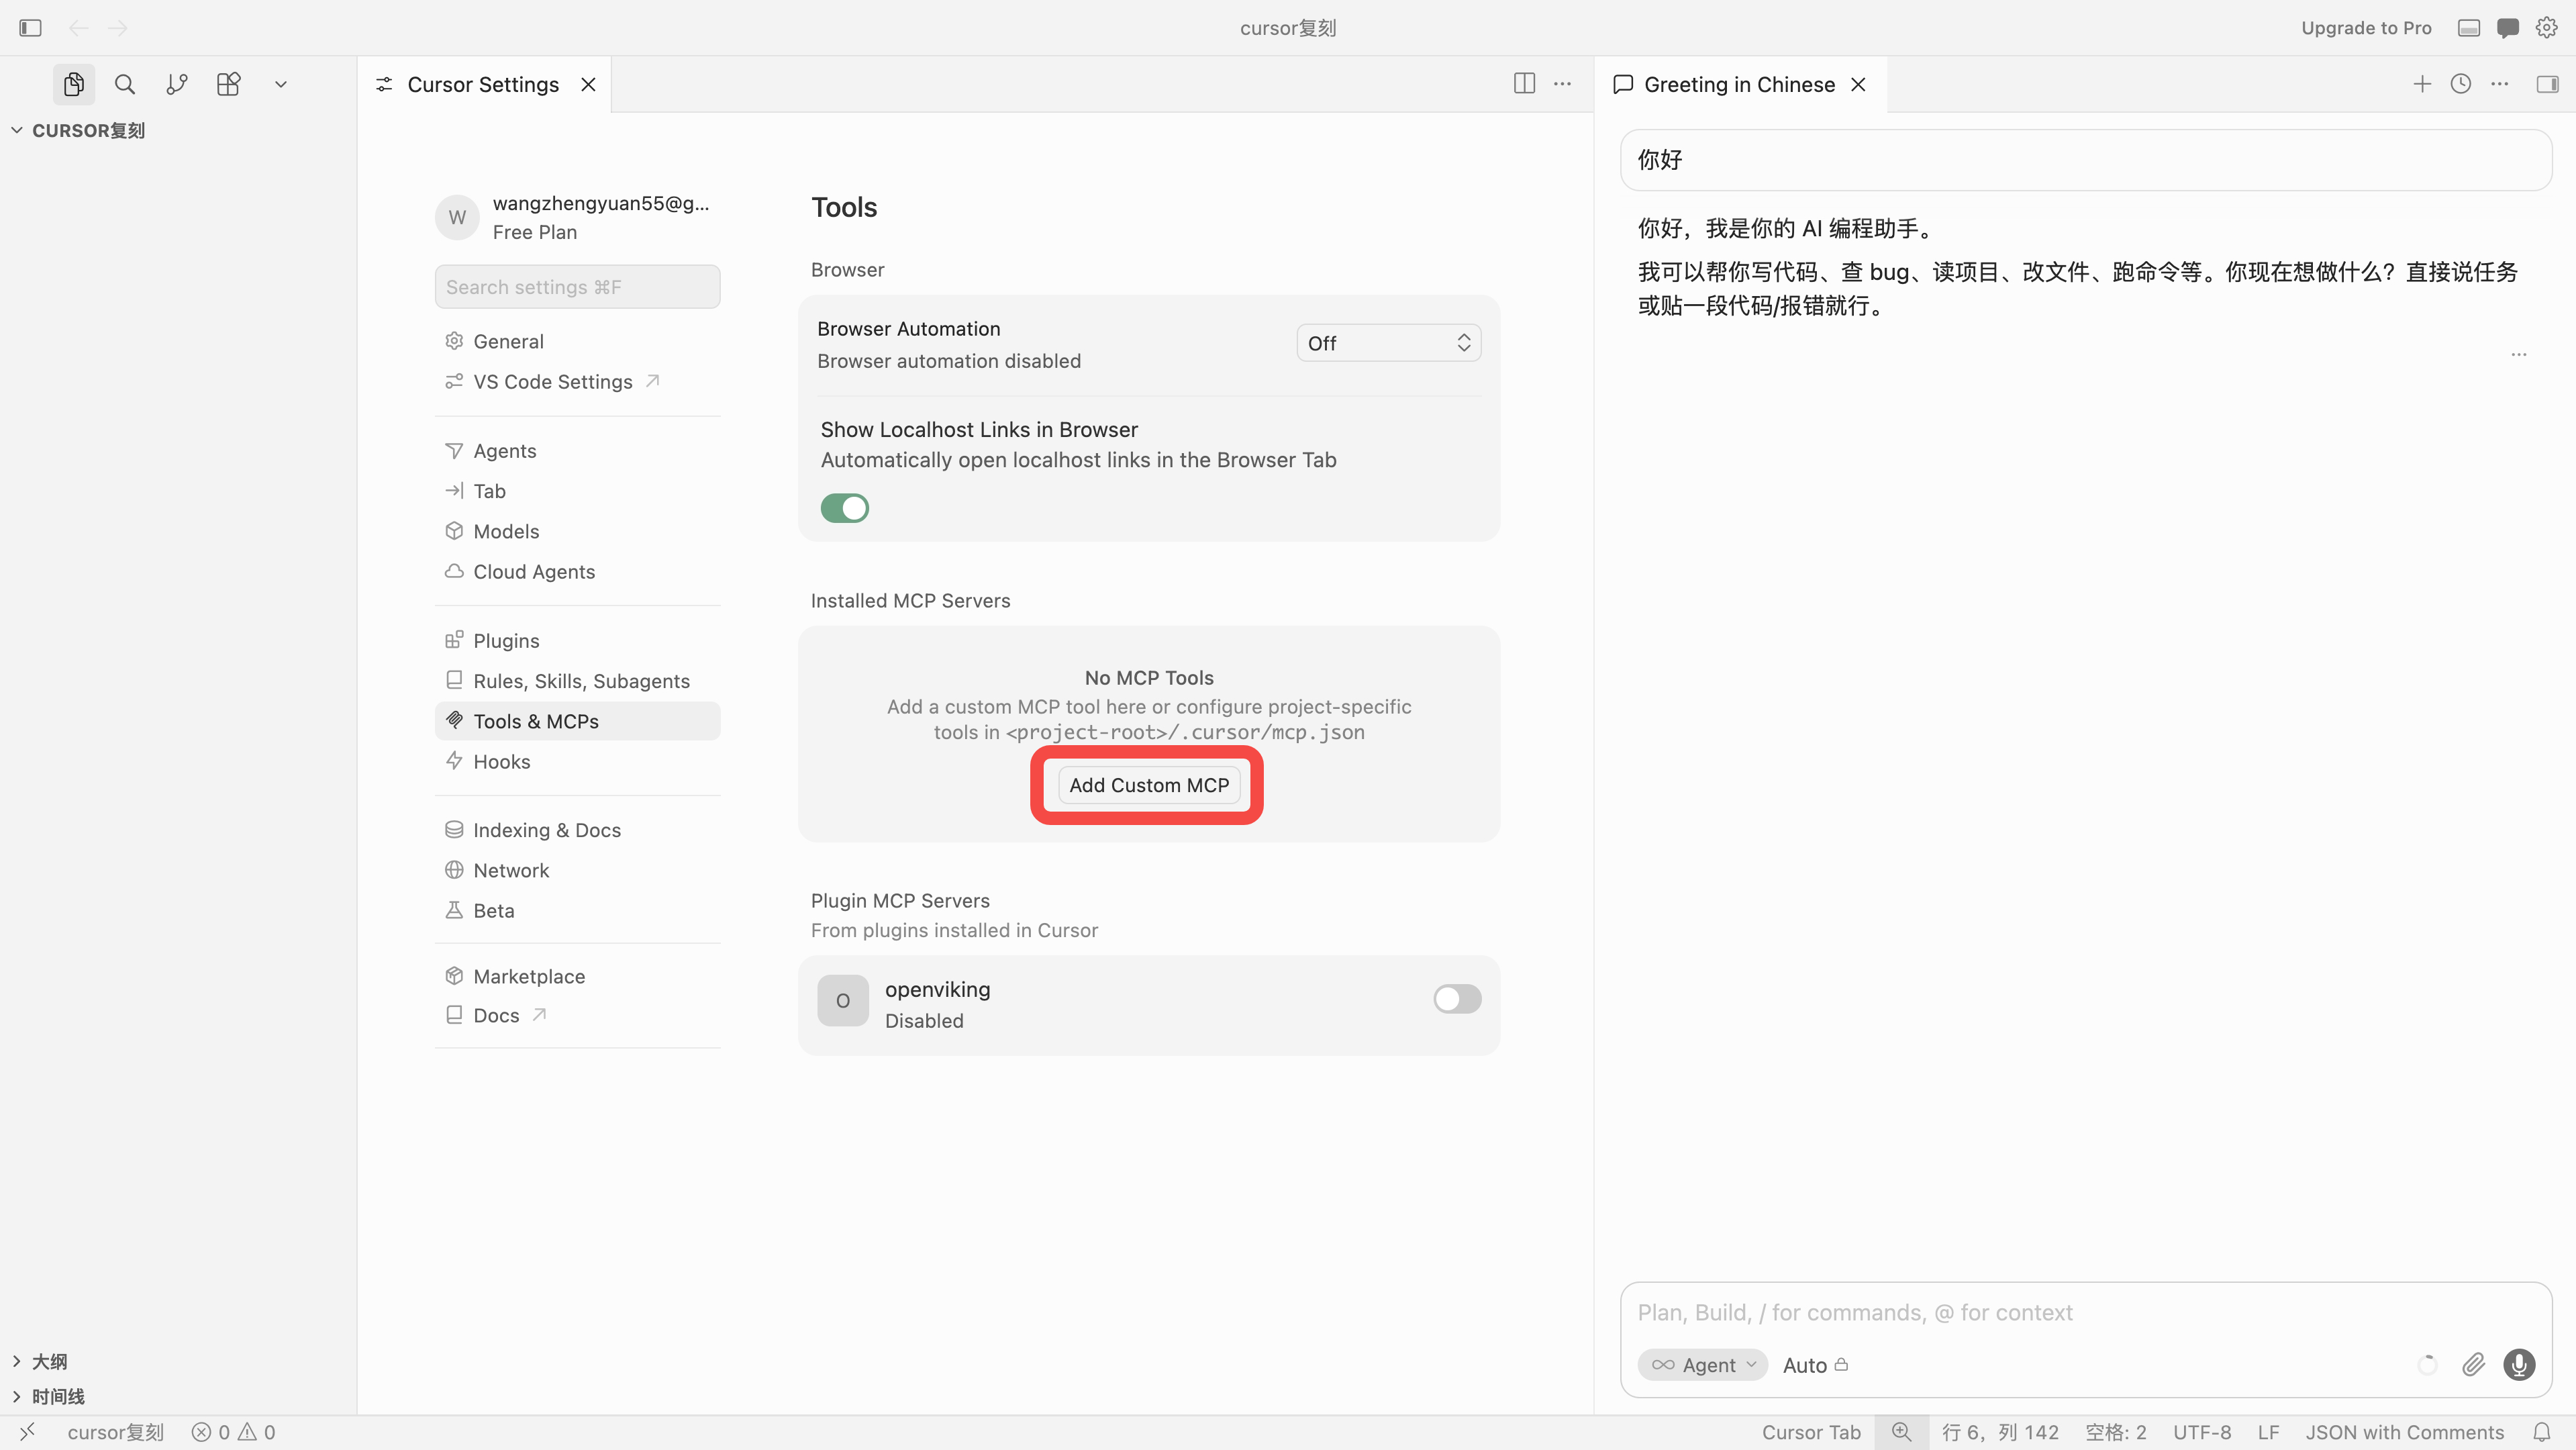Click Upgrade to Pro

coord(2366,28)
